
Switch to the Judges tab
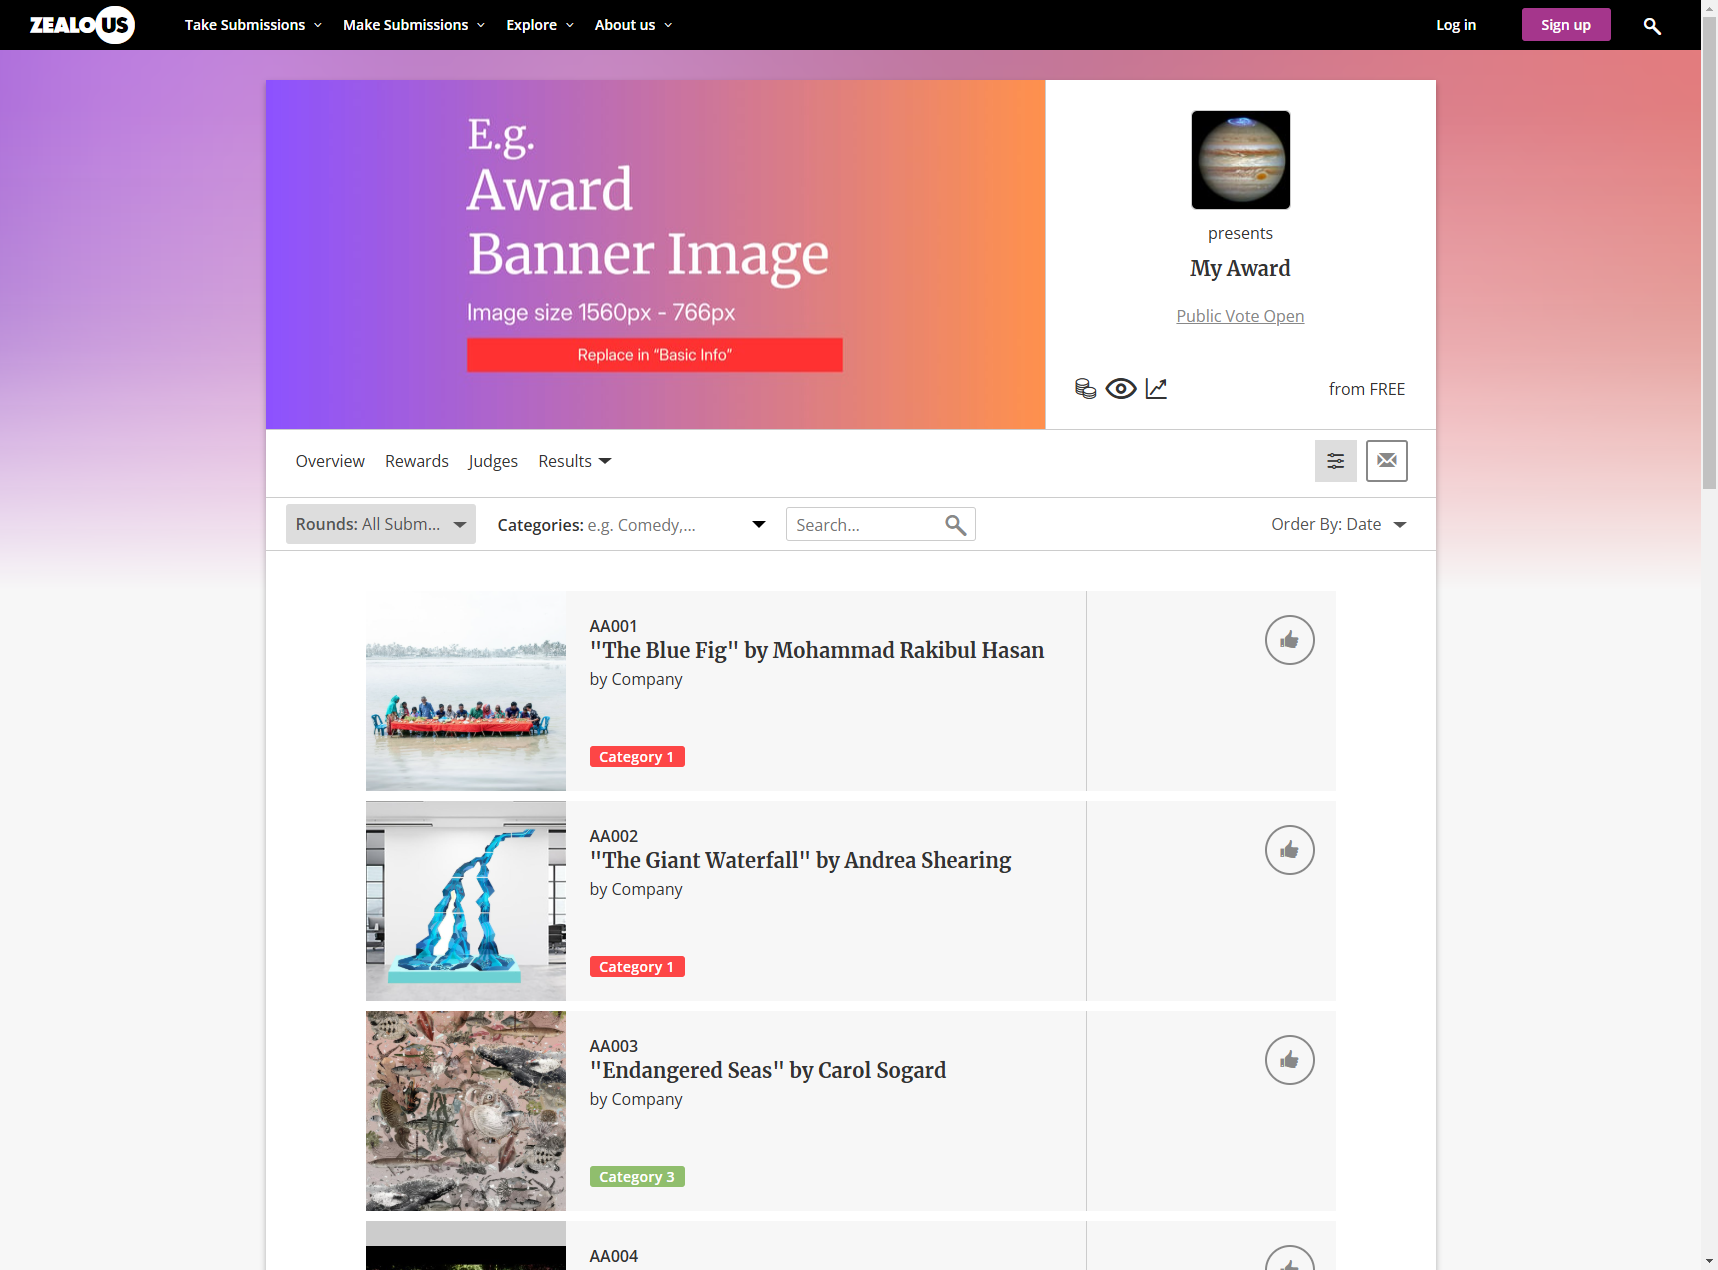(x=493, y=461)
